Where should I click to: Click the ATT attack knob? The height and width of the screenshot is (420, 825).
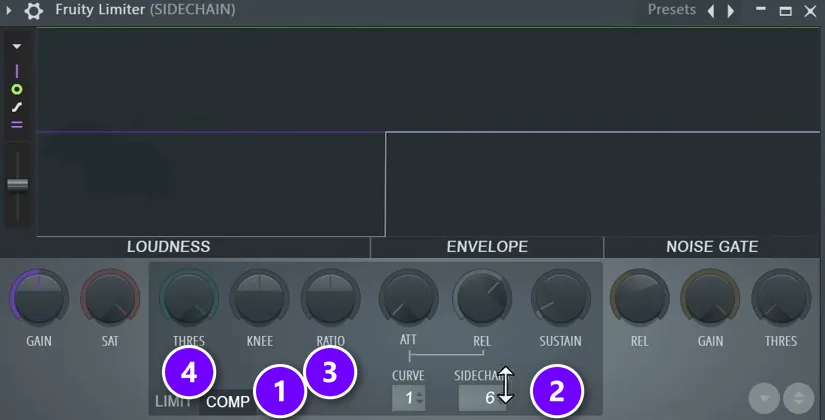pyautogui.click(x=408, y=298)
